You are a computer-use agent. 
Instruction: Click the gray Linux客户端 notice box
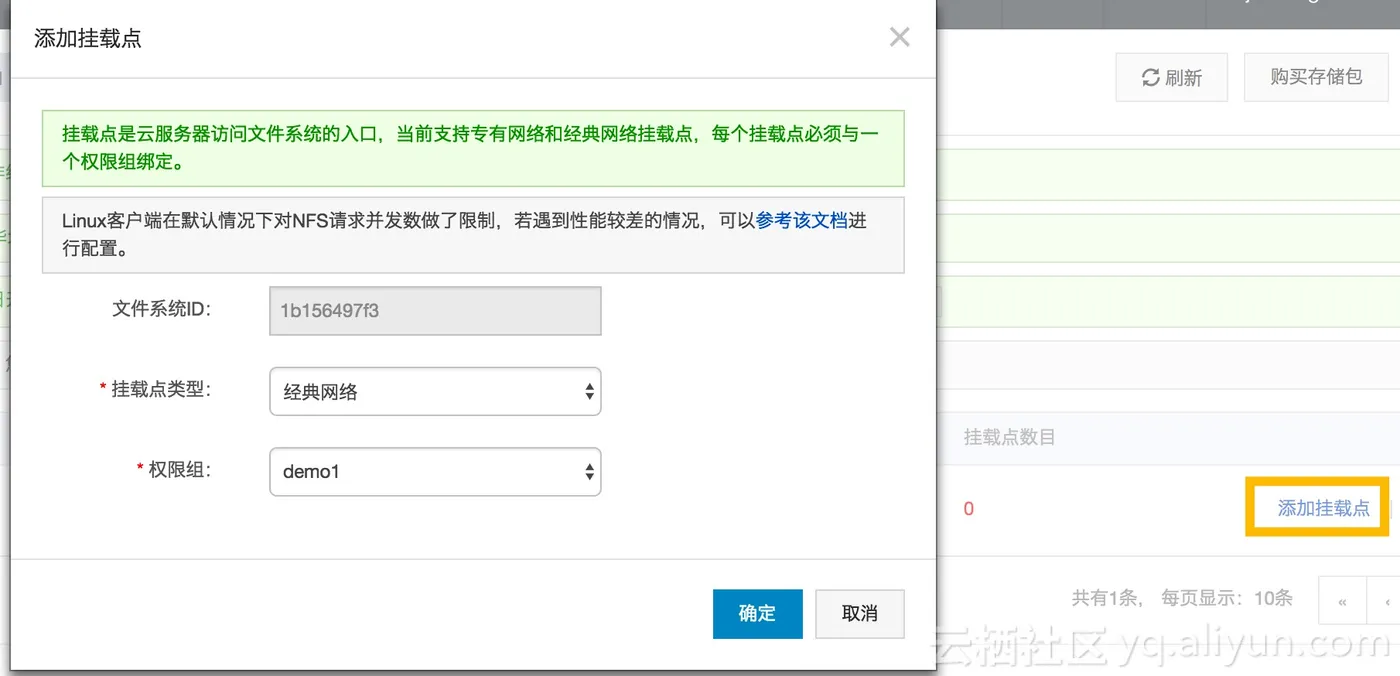(473, 235)
